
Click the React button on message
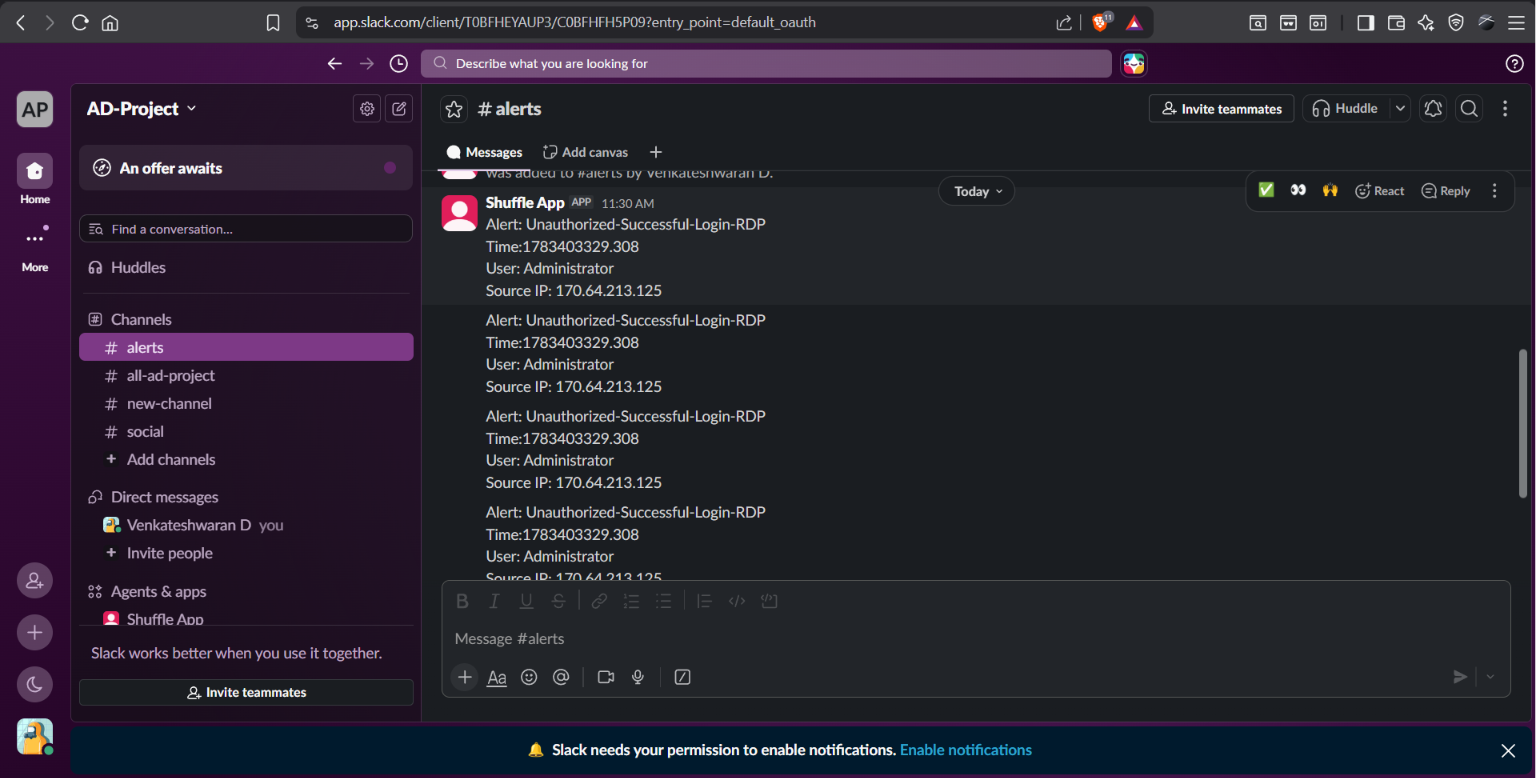click(1379, 190)
